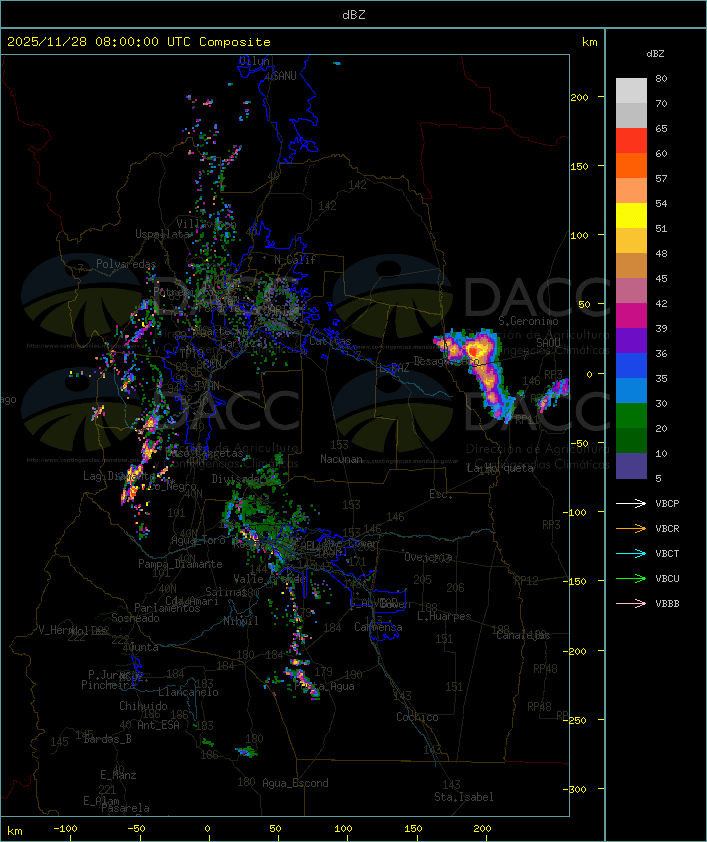
Task: Click the 80 value on the color scale
Action: coord(661,78)
